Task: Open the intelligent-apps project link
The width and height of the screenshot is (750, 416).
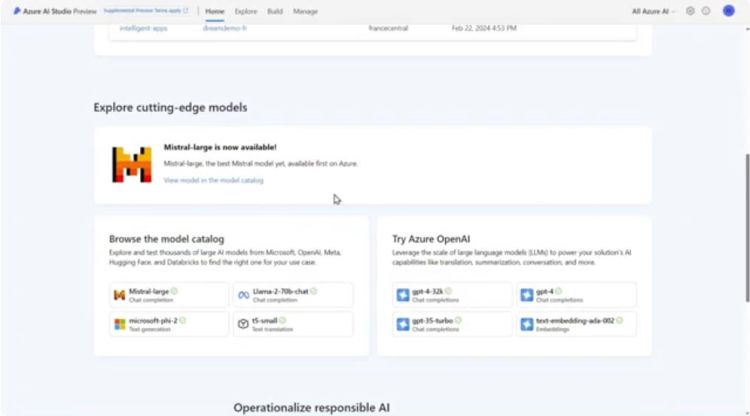Action: tap(143, 28)
